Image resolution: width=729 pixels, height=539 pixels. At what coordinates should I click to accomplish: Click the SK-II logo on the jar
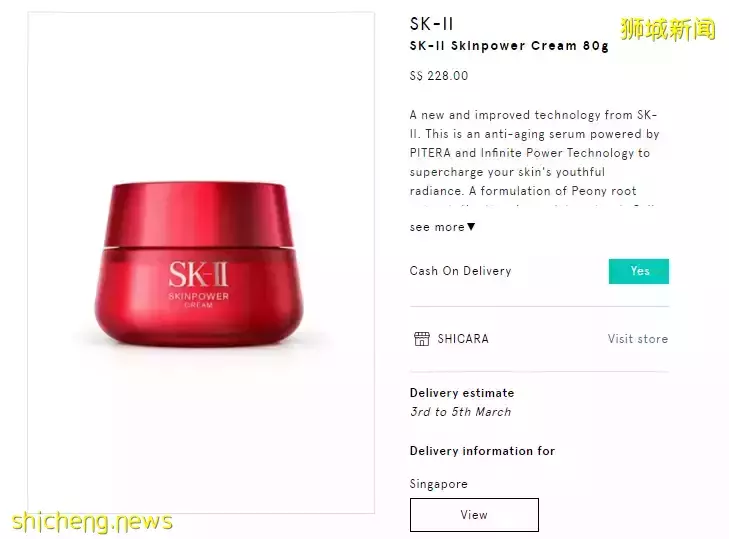pyautogui.click(x=198, y=274)
